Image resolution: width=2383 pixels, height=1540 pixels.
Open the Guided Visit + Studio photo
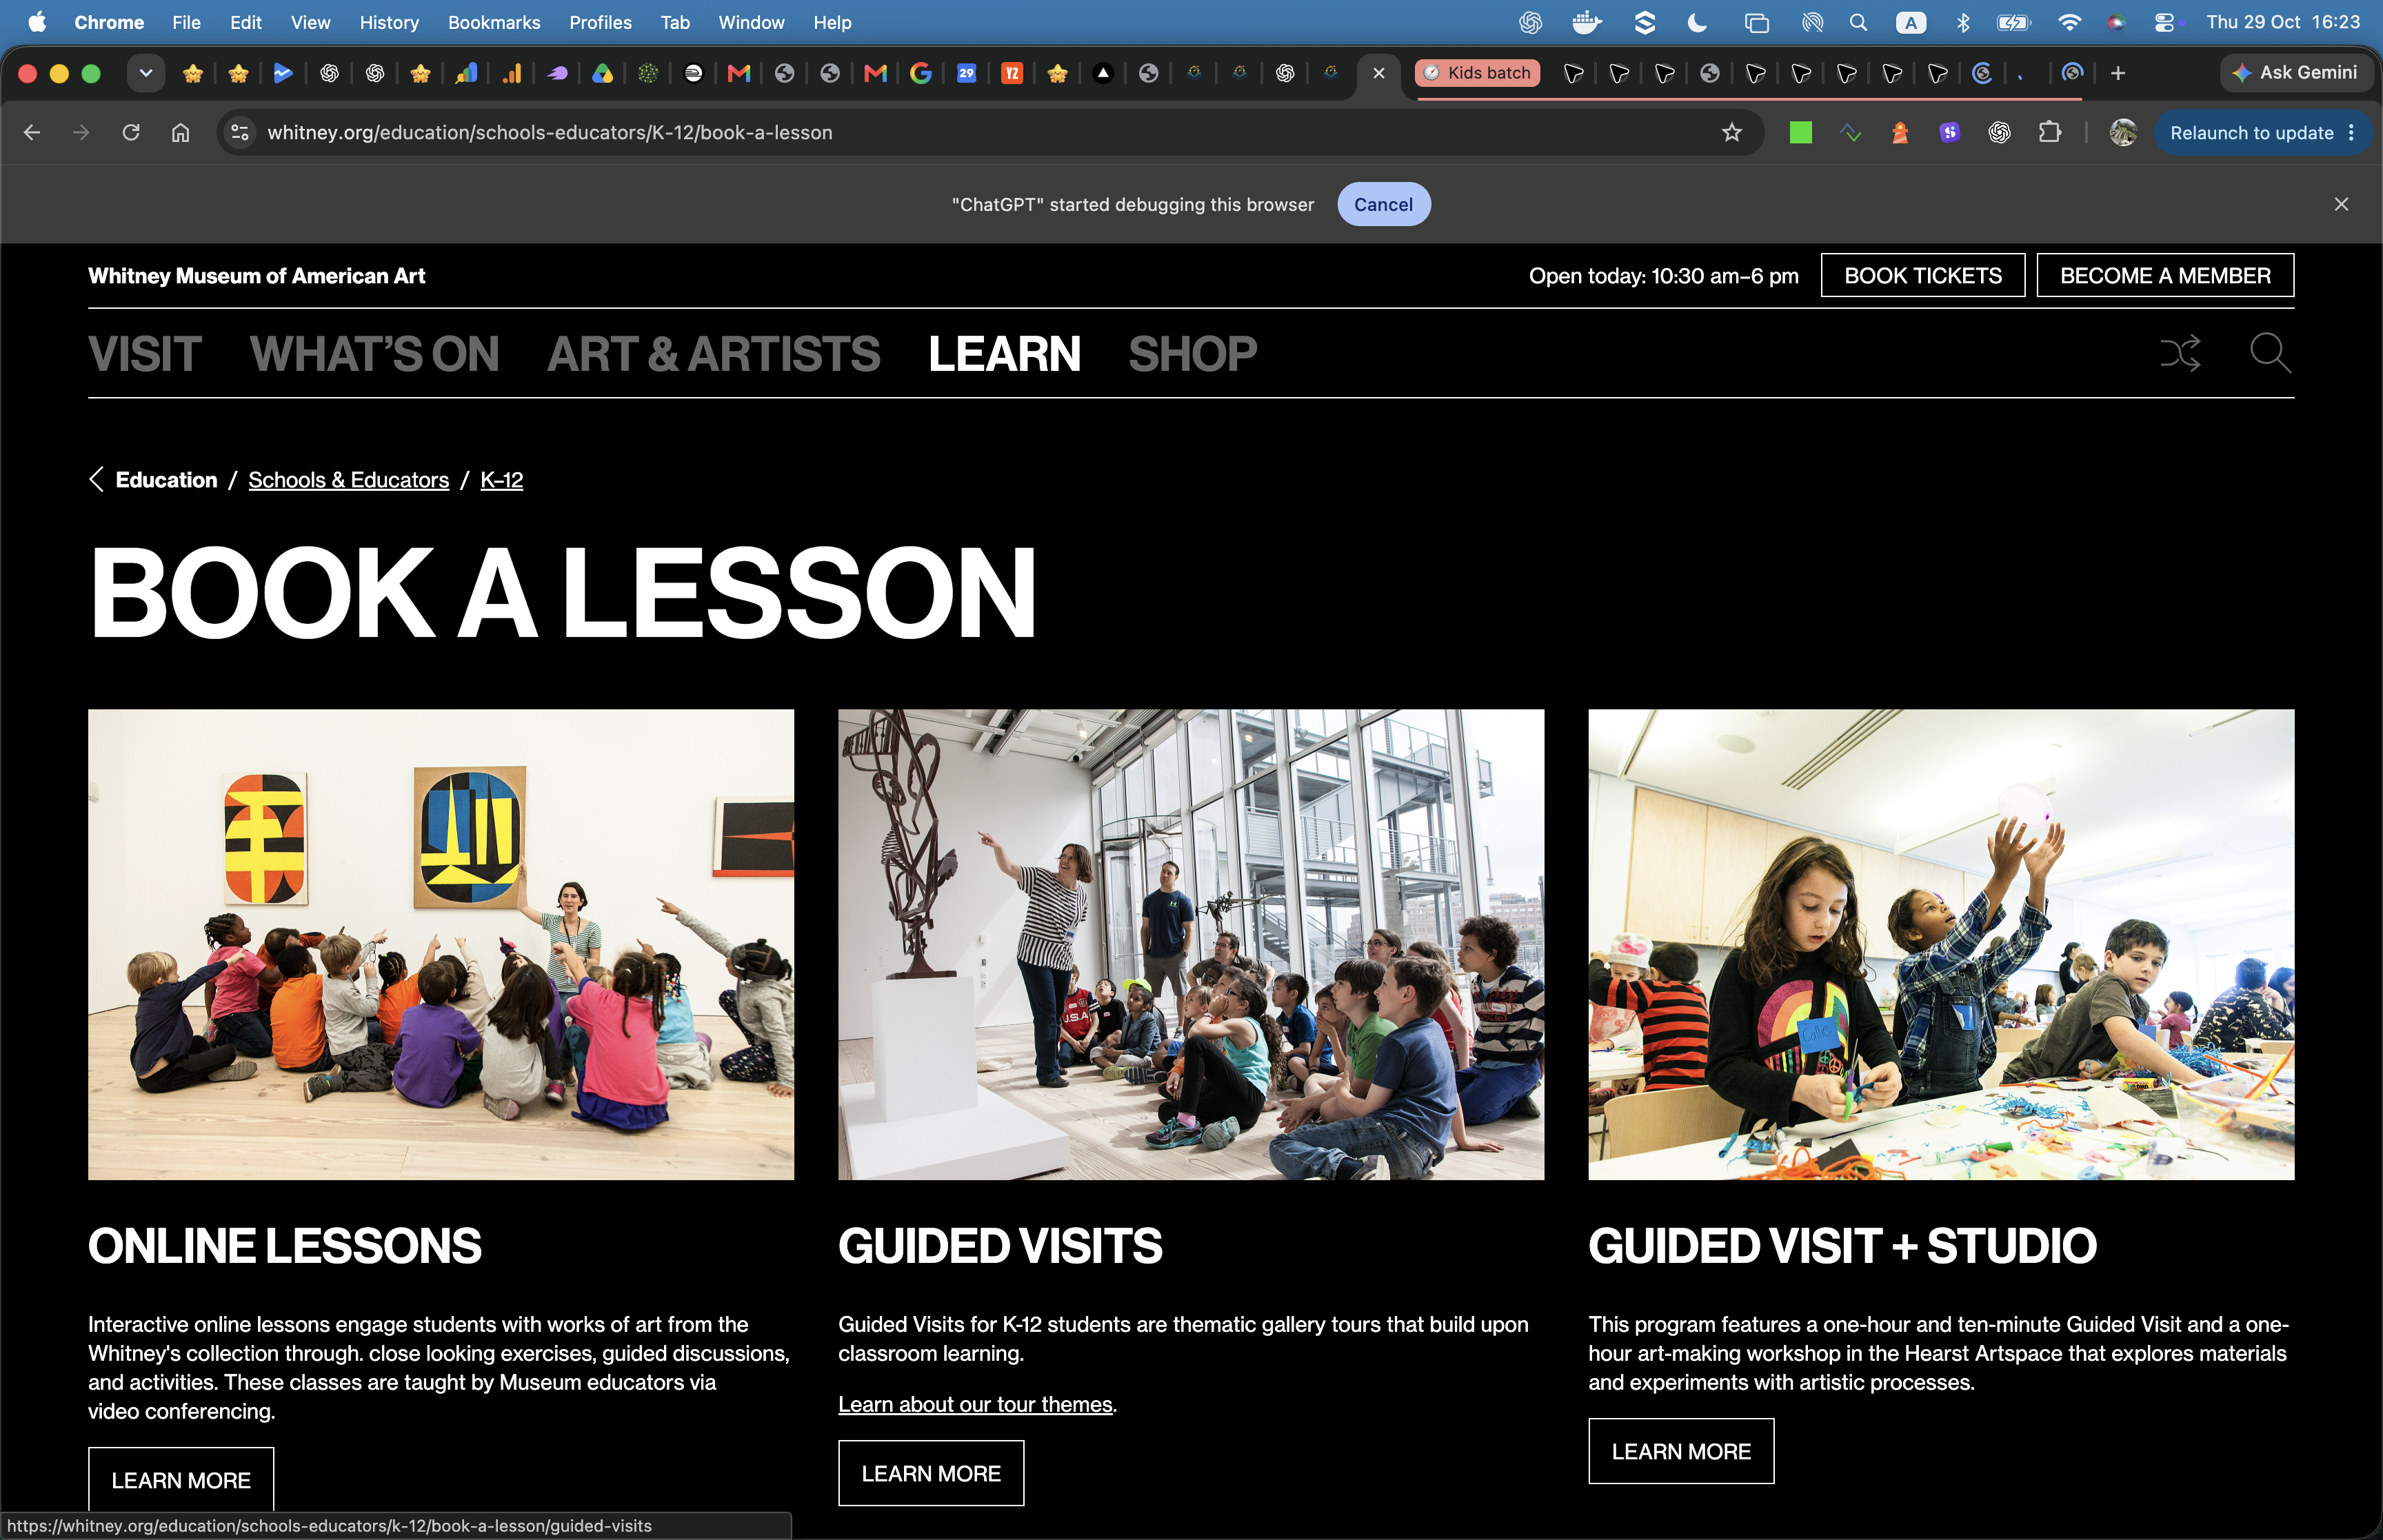pos(1941,945)
